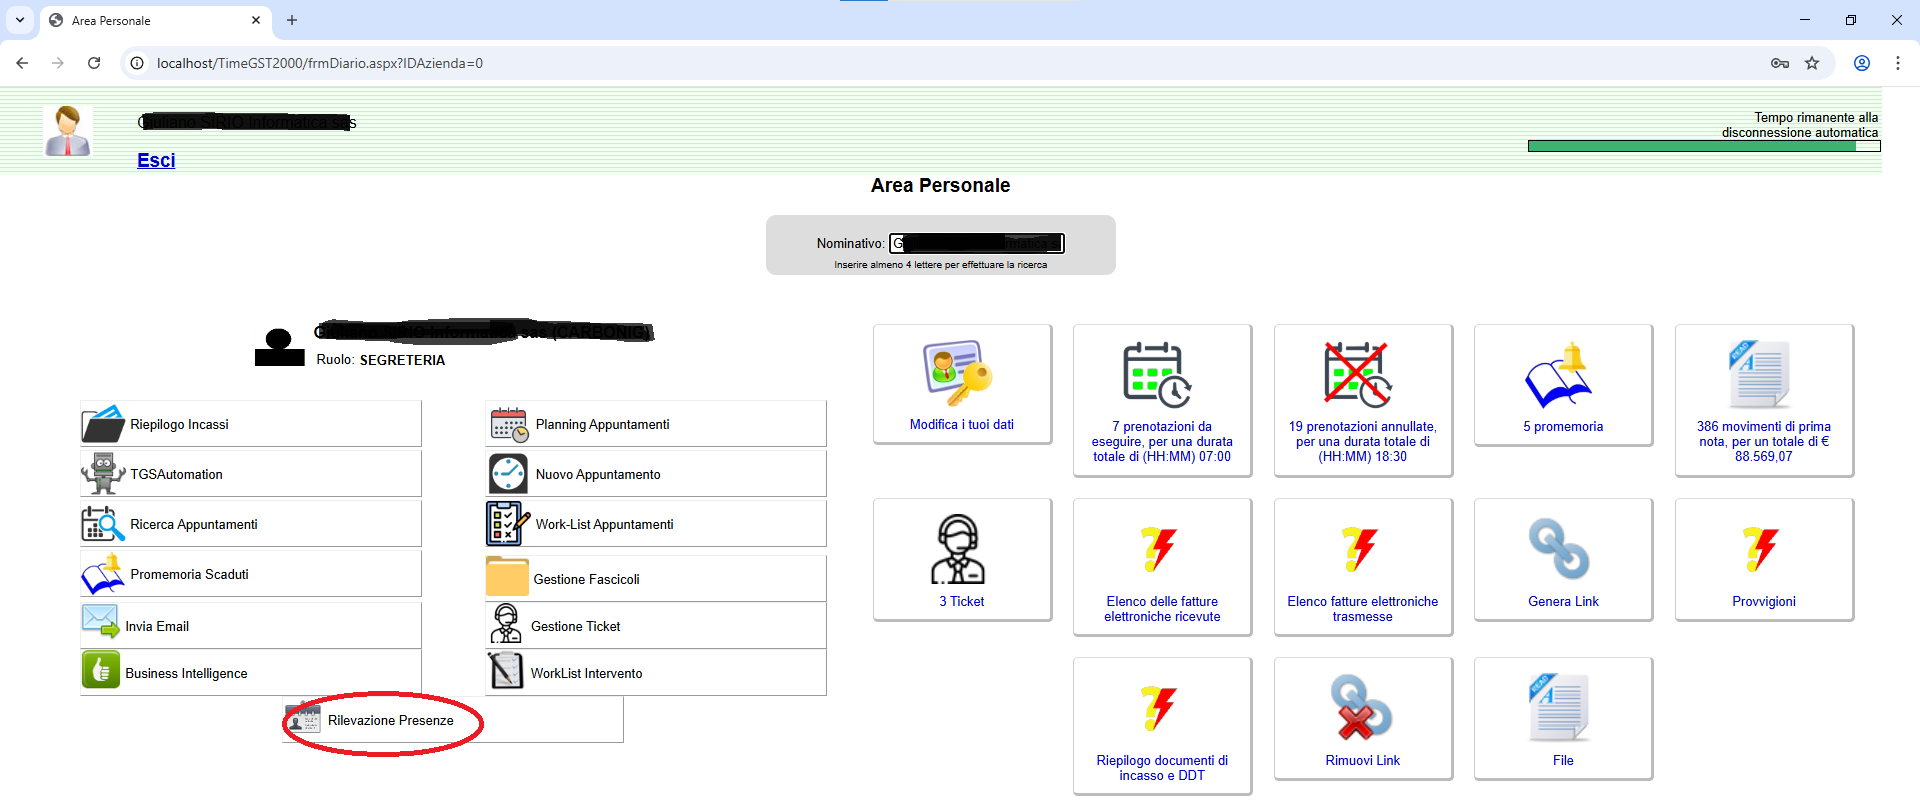Open the 3 Ticket headset icon

(958, 550)
